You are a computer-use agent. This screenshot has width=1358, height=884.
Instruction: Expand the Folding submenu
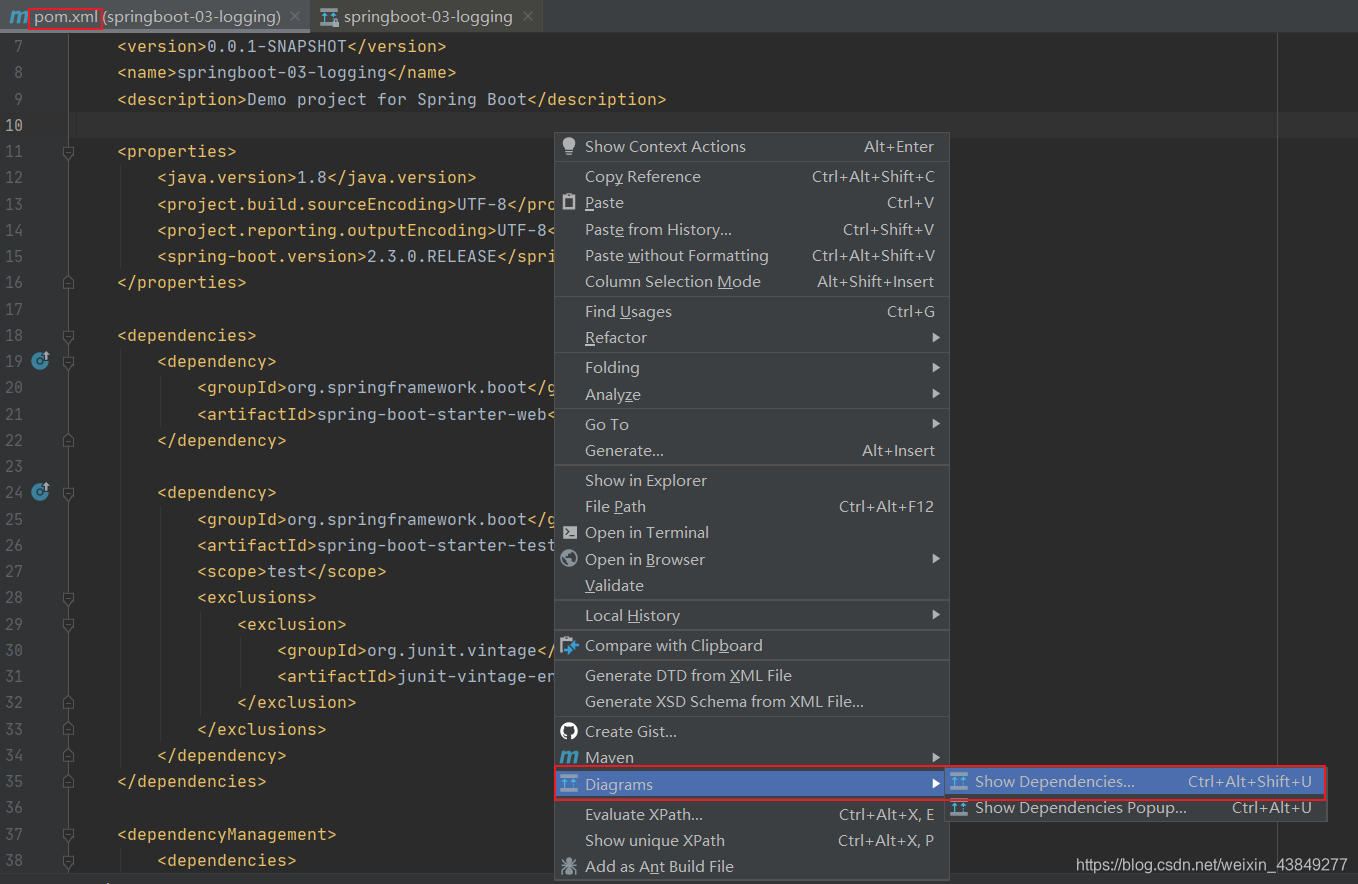coord(751,368)
